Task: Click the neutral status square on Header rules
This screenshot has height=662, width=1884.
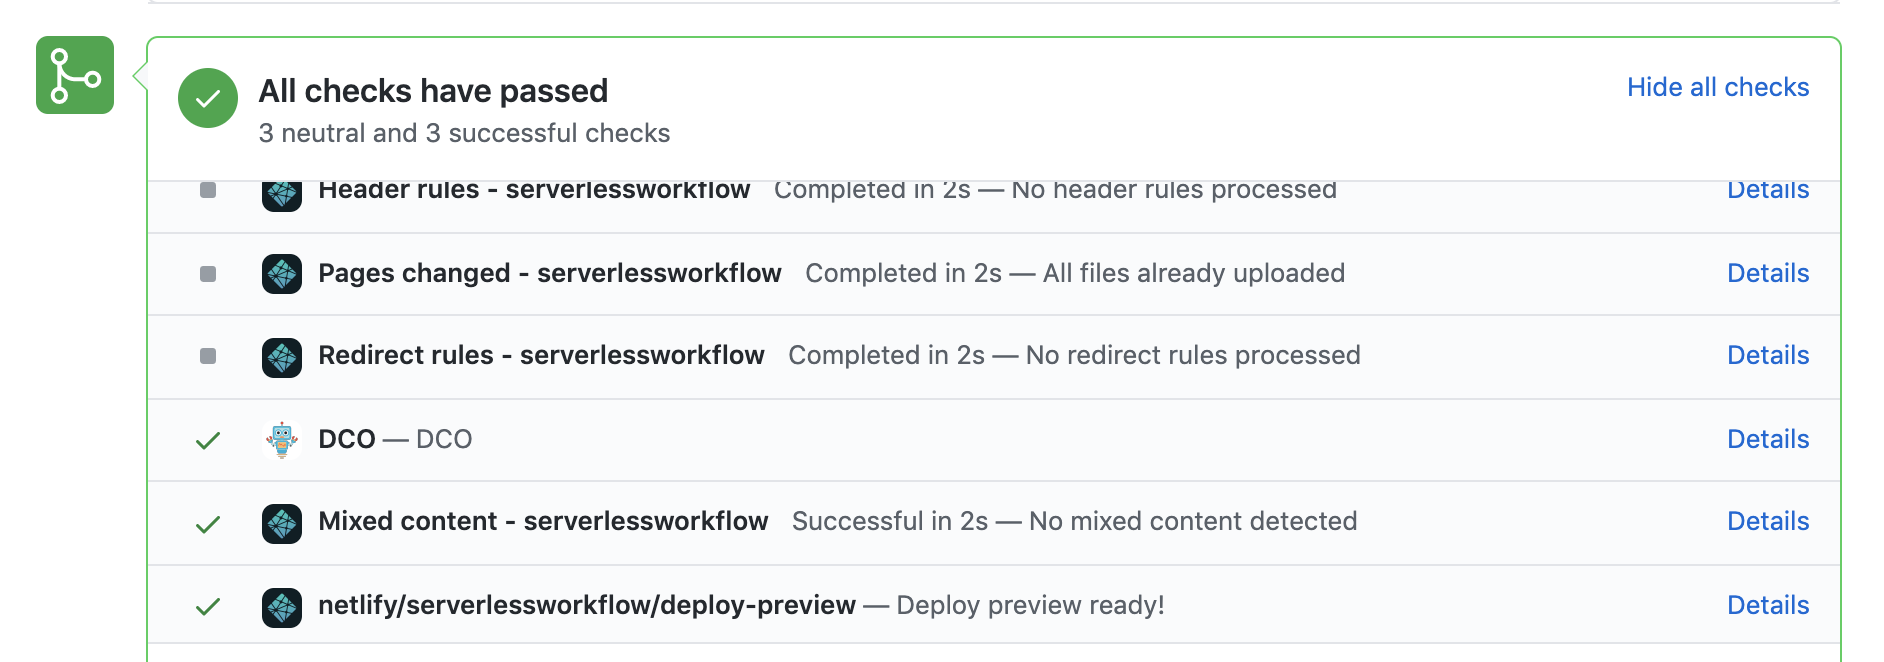Action: pyautogui.click(x=207, y=190)
